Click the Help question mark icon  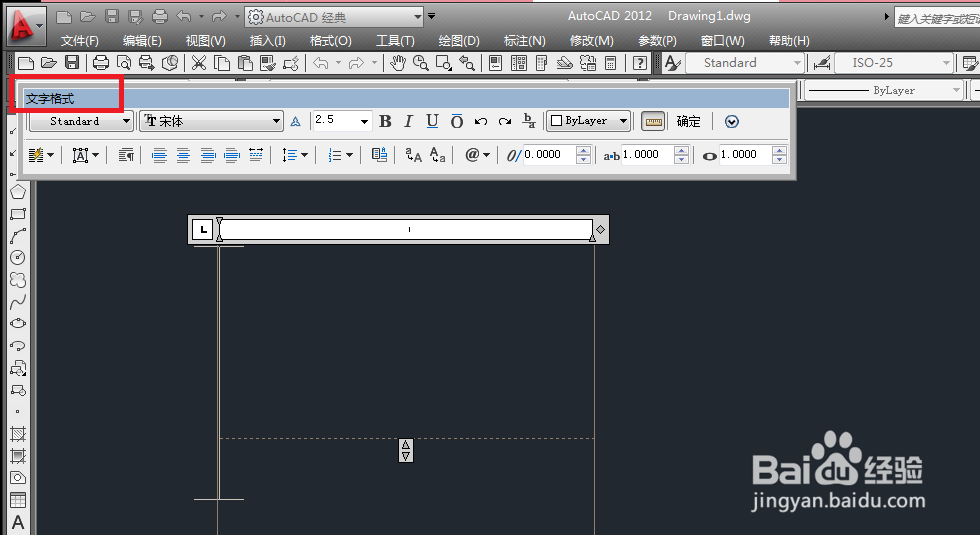coord(639,62)
